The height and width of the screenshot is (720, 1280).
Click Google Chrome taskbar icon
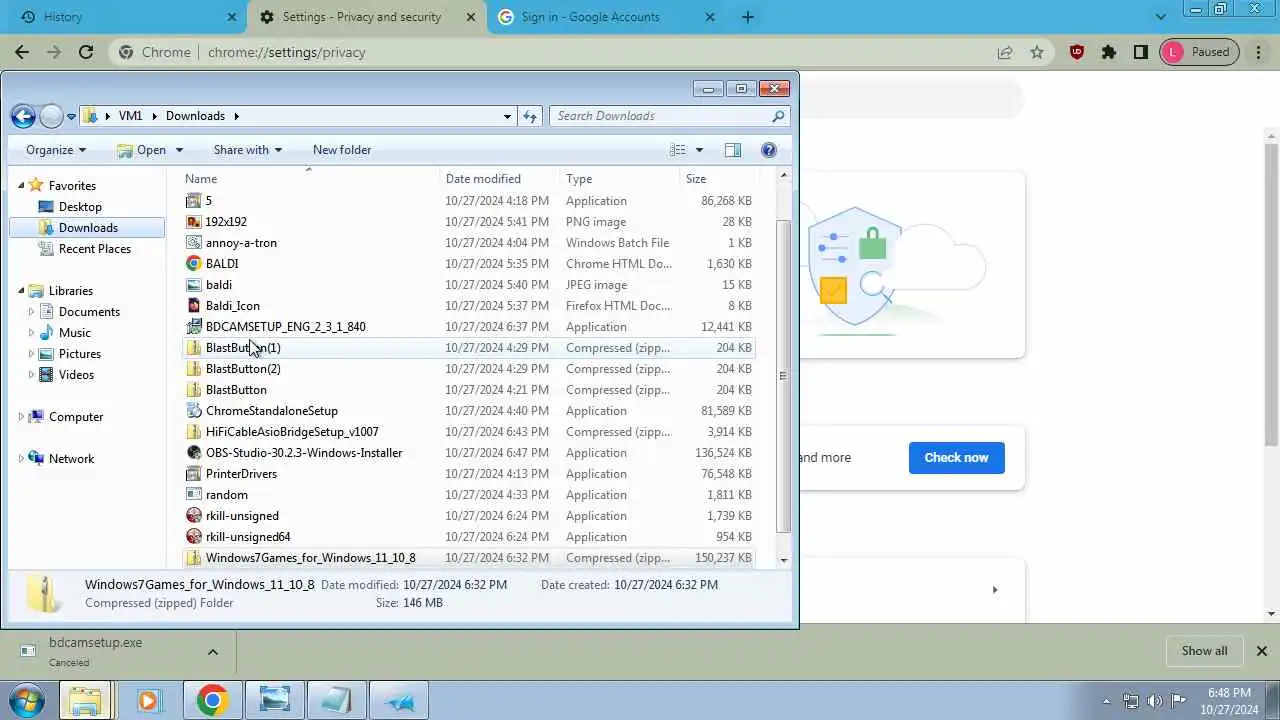point(212,701)
